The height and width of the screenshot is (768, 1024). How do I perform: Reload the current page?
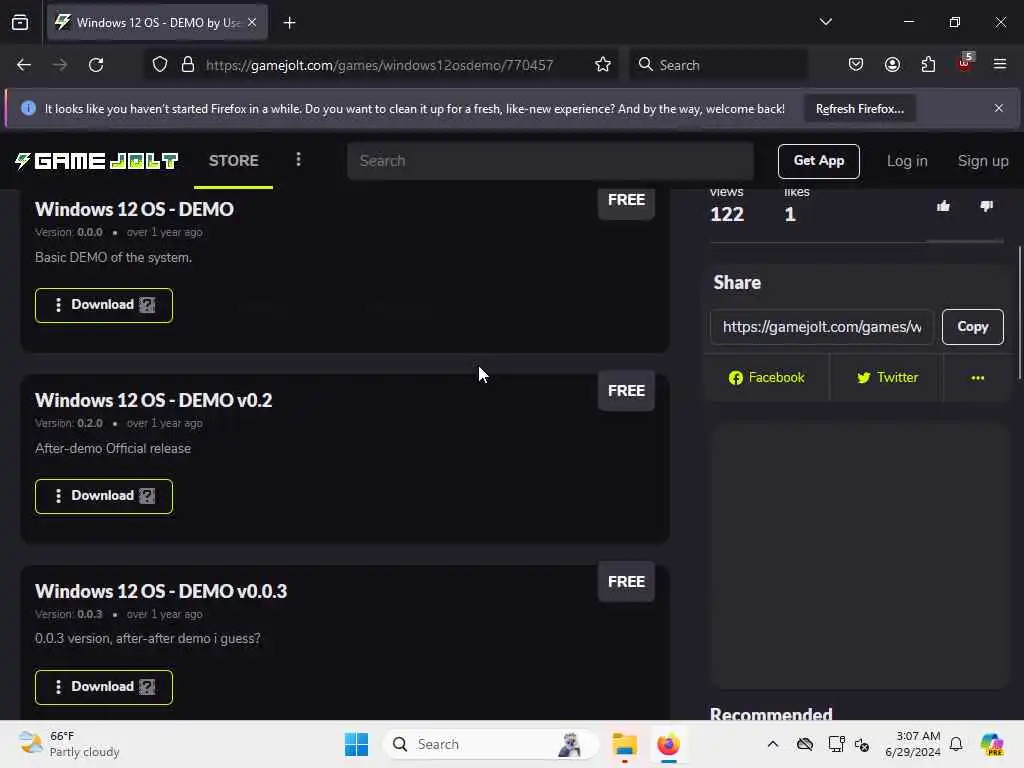tap(96, 65)
